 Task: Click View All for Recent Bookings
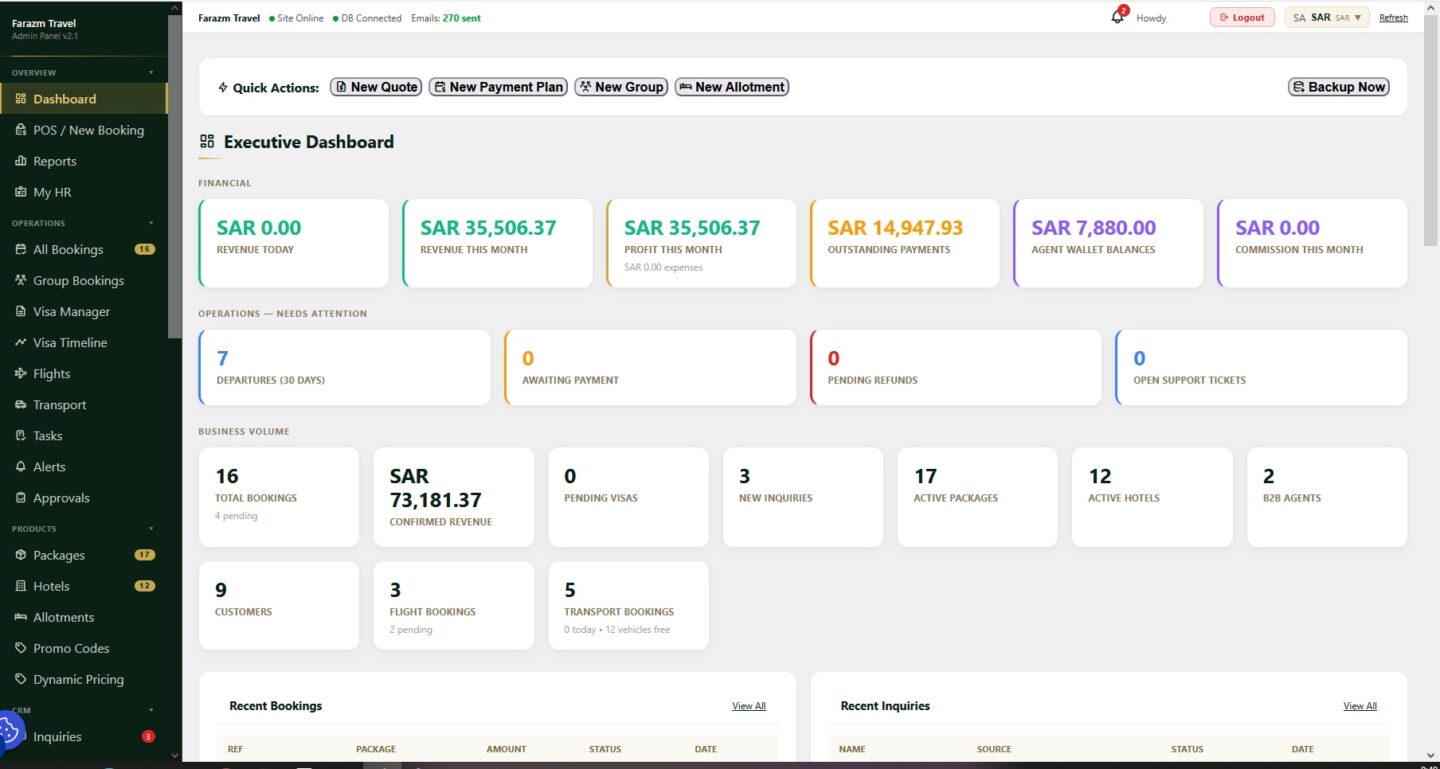pos(749,706)
